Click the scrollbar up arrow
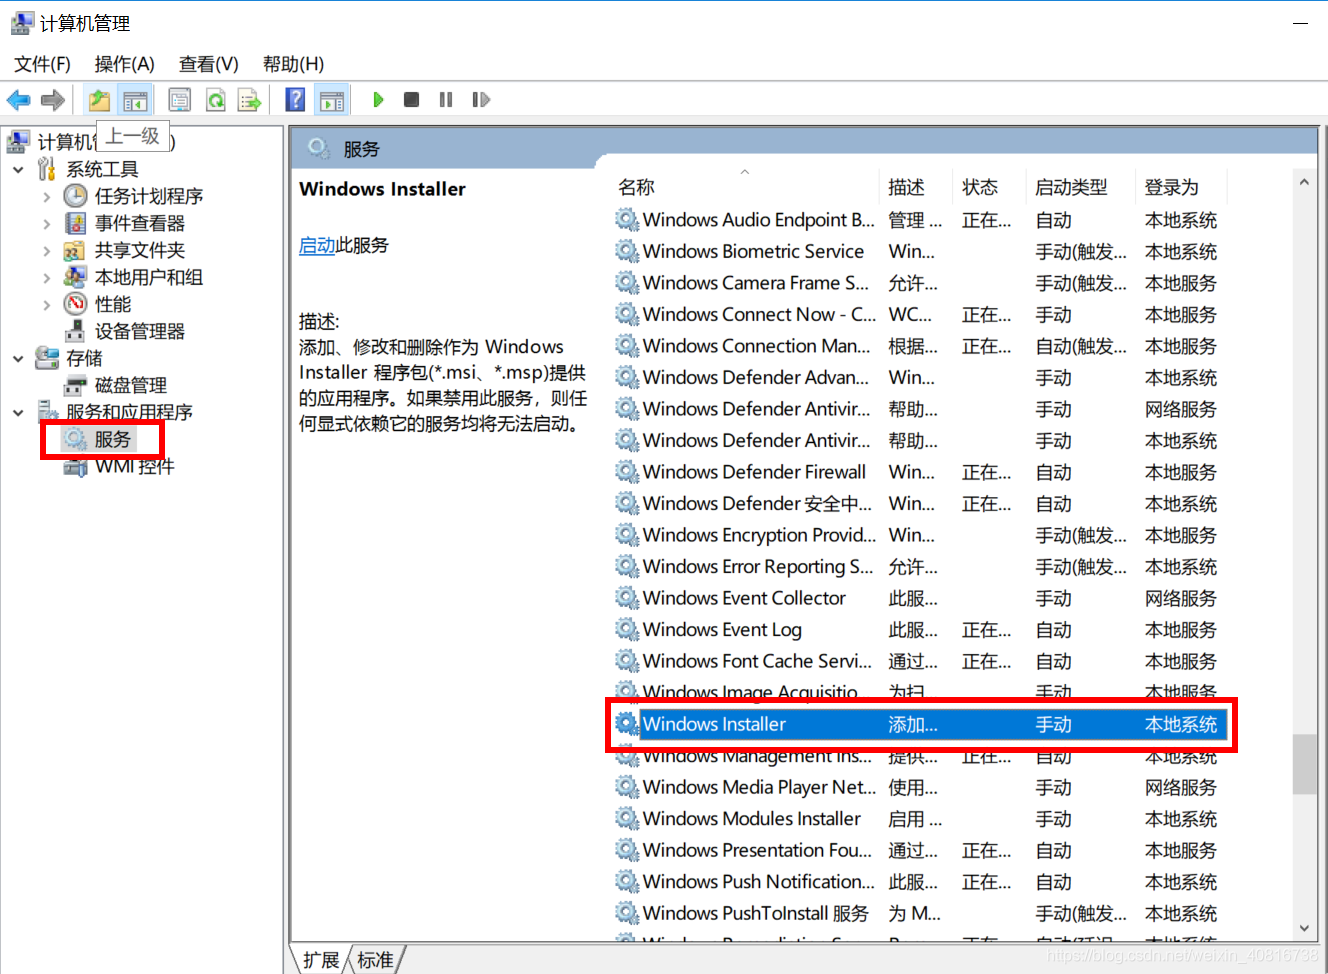1328x974 pixels. pos(1304,182)
